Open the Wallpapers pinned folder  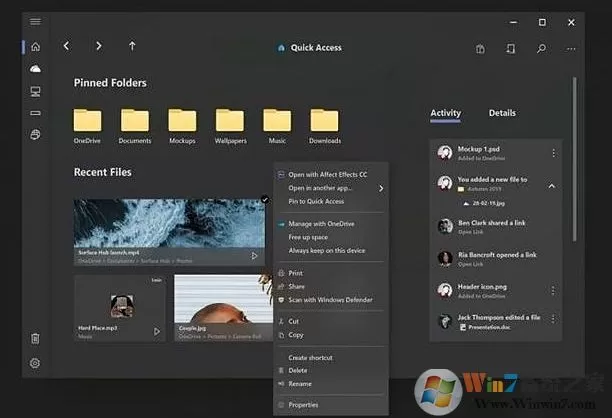click(x=230, y=126)
